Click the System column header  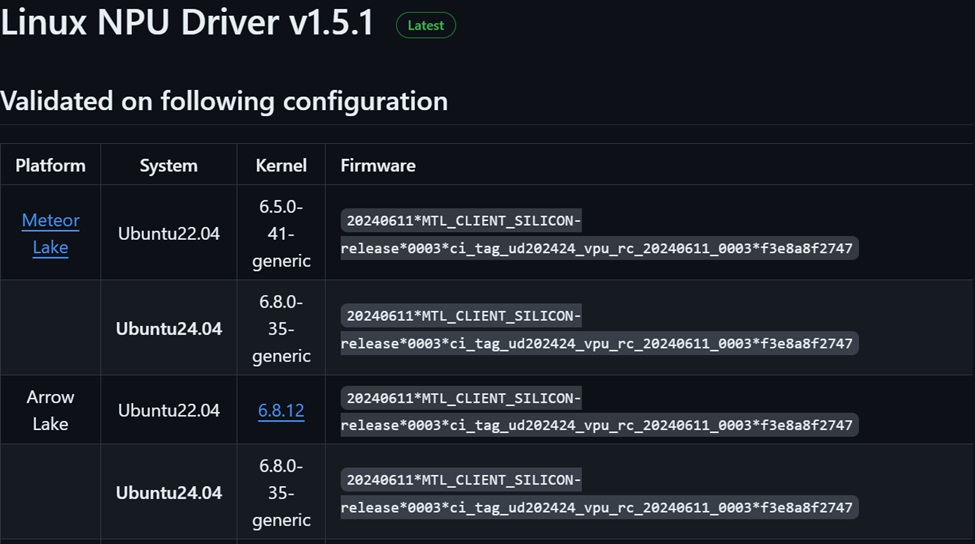point(169,165)
